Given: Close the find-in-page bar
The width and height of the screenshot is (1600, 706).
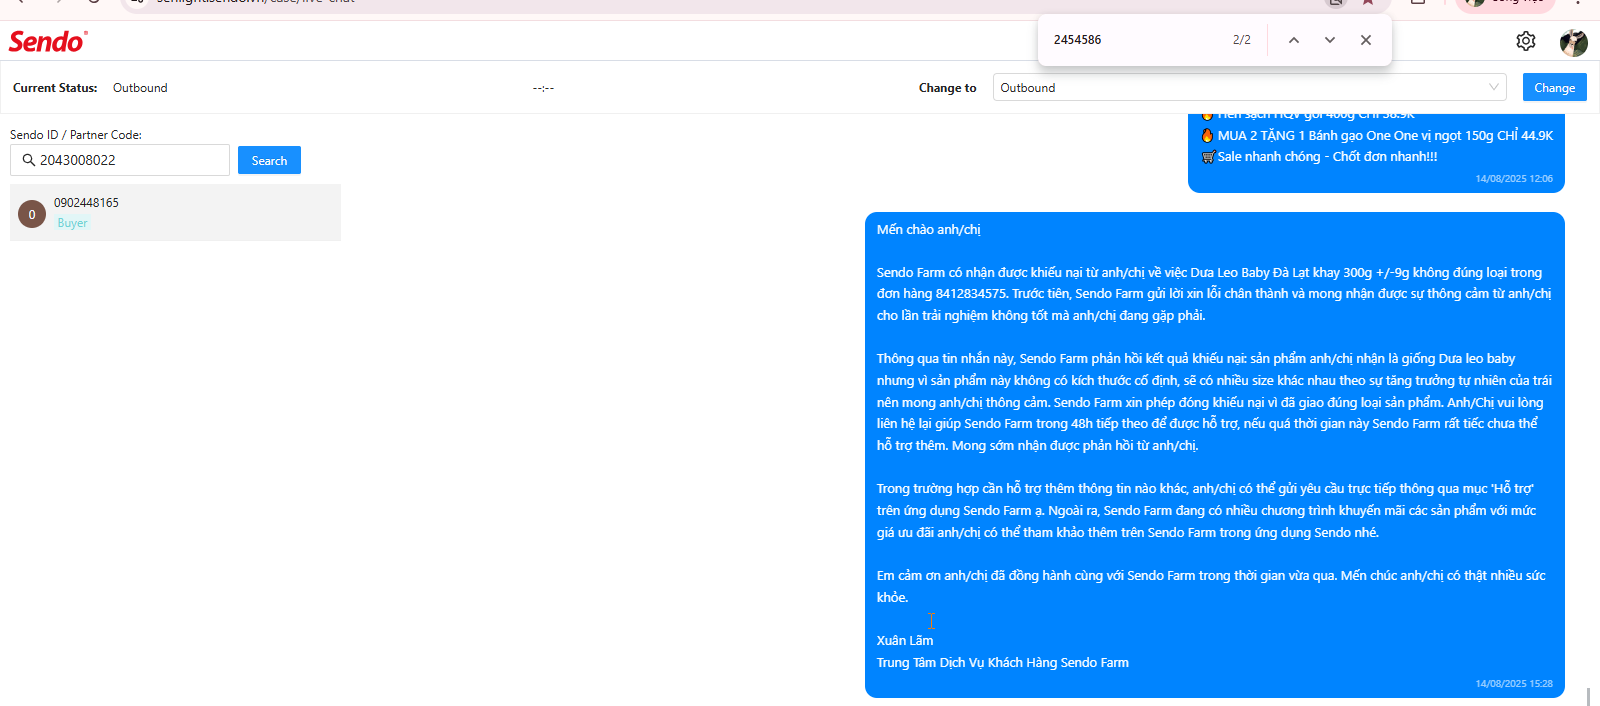Looking at the screenshot, I should [x=1365, y=40].
